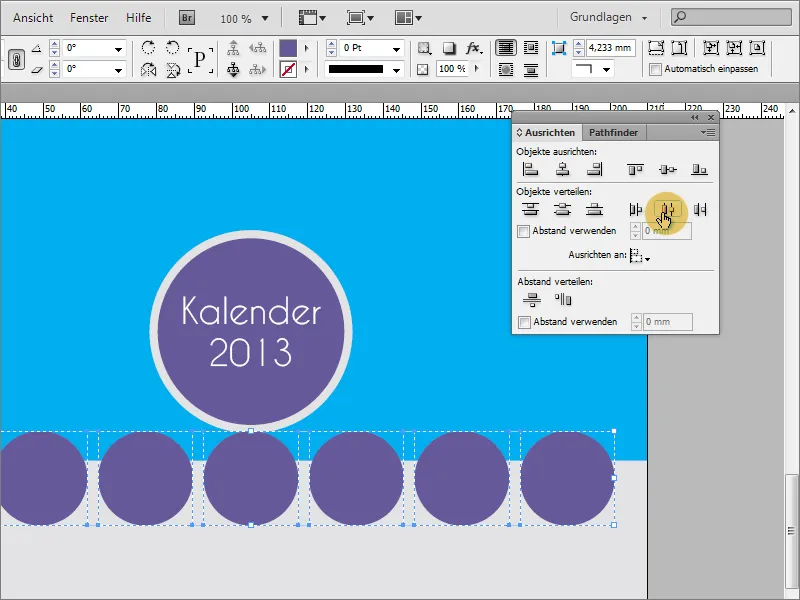
Task: Click the stroke none swatch
Action: point(288,69)
